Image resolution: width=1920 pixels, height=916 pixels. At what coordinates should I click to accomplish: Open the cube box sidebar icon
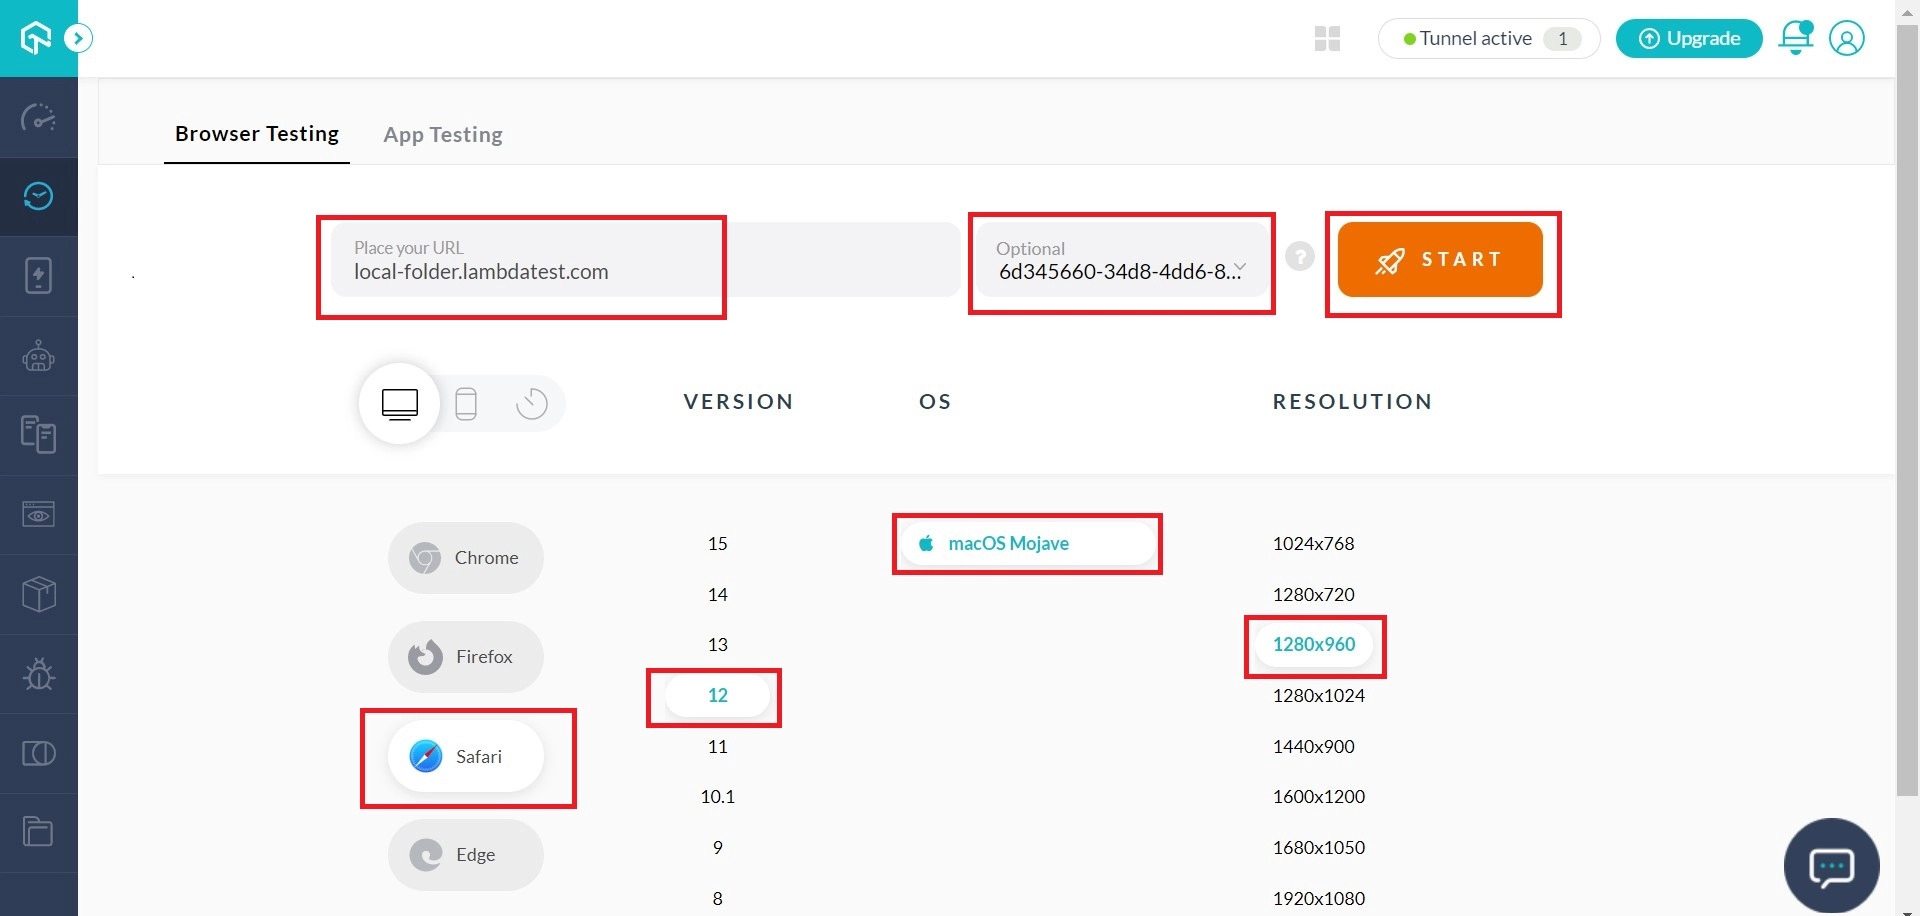tap(38, 594)
